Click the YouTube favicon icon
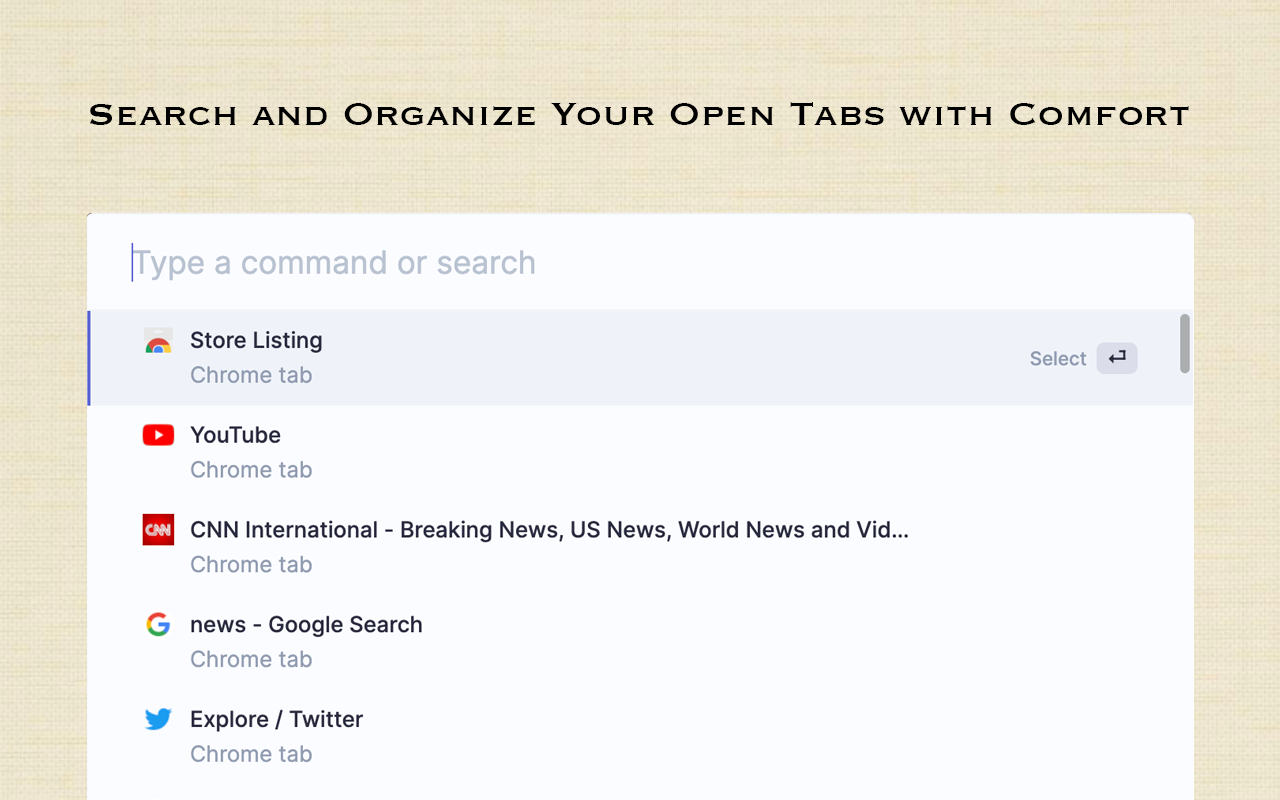Viewport: 1280px width, 800px height. (158, 435)
